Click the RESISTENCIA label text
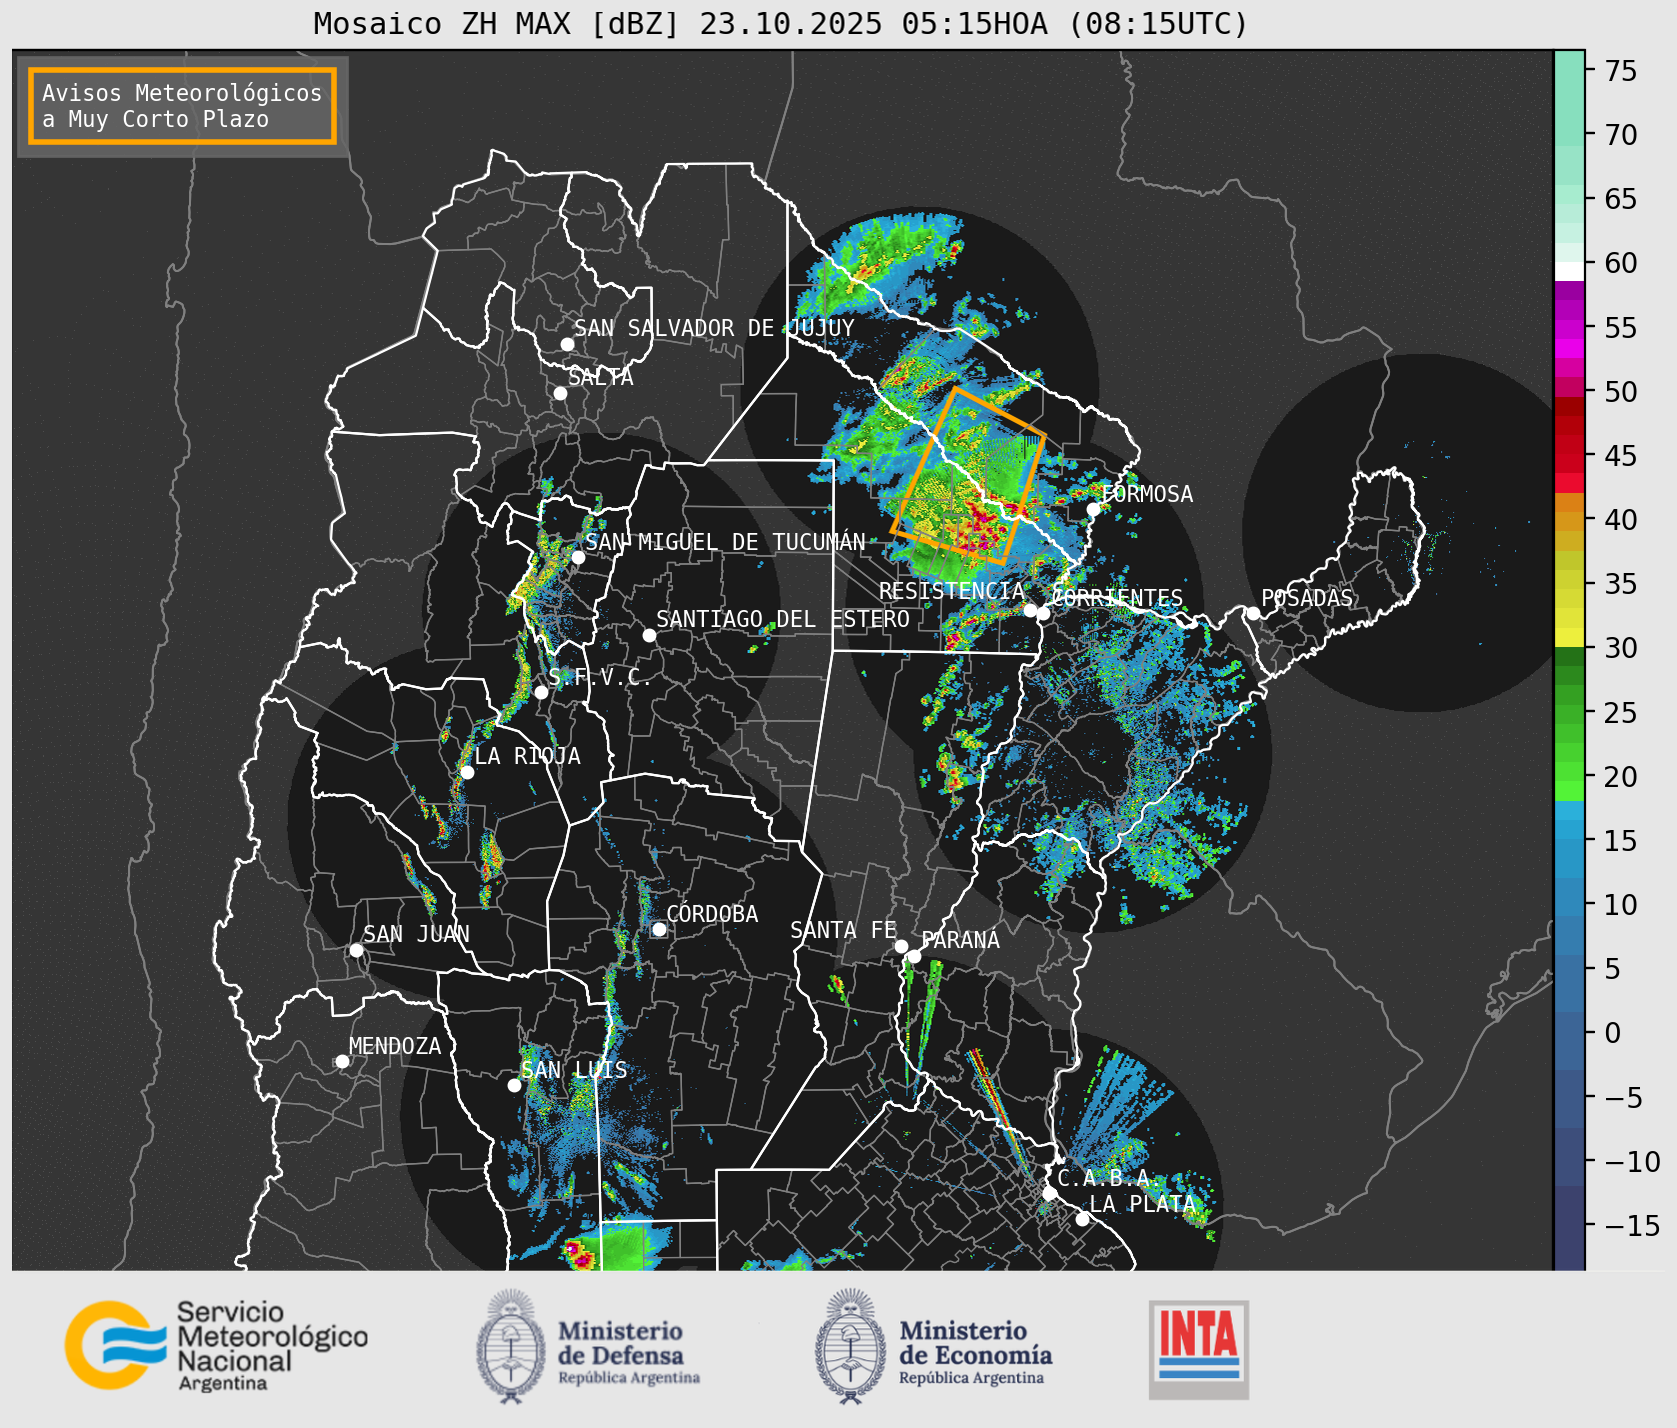 click(952, 591)
